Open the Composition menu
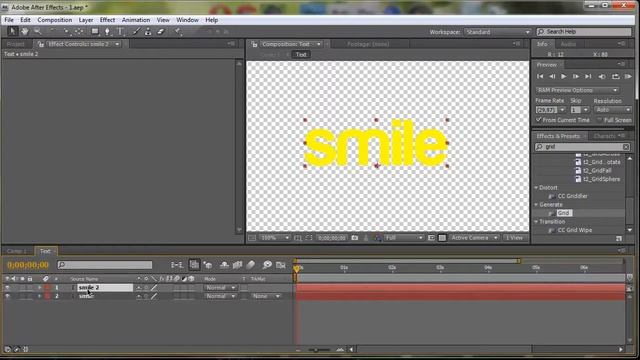The height and width of the screenshot is (360, 640). pyautogui.click(x=55, y=20)
